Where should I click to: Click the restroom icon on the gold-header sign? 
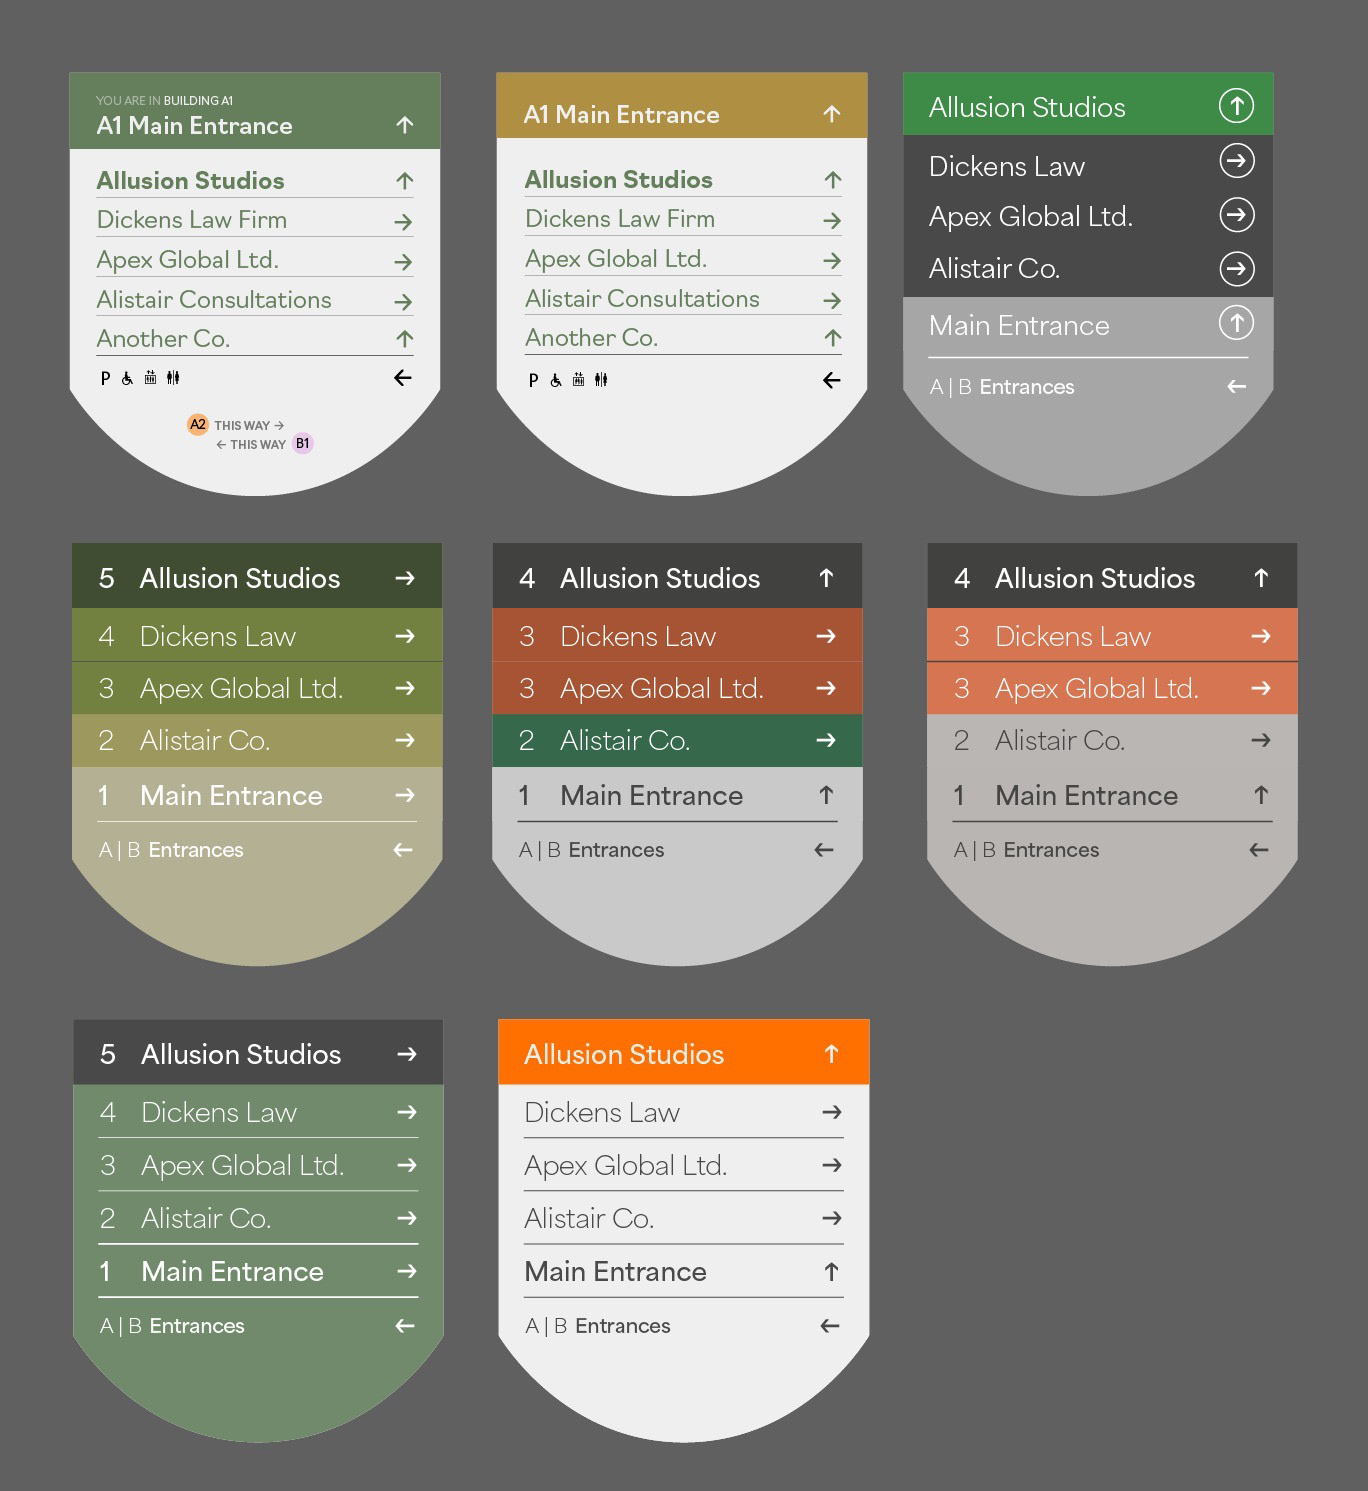click(x=601, y=380)
